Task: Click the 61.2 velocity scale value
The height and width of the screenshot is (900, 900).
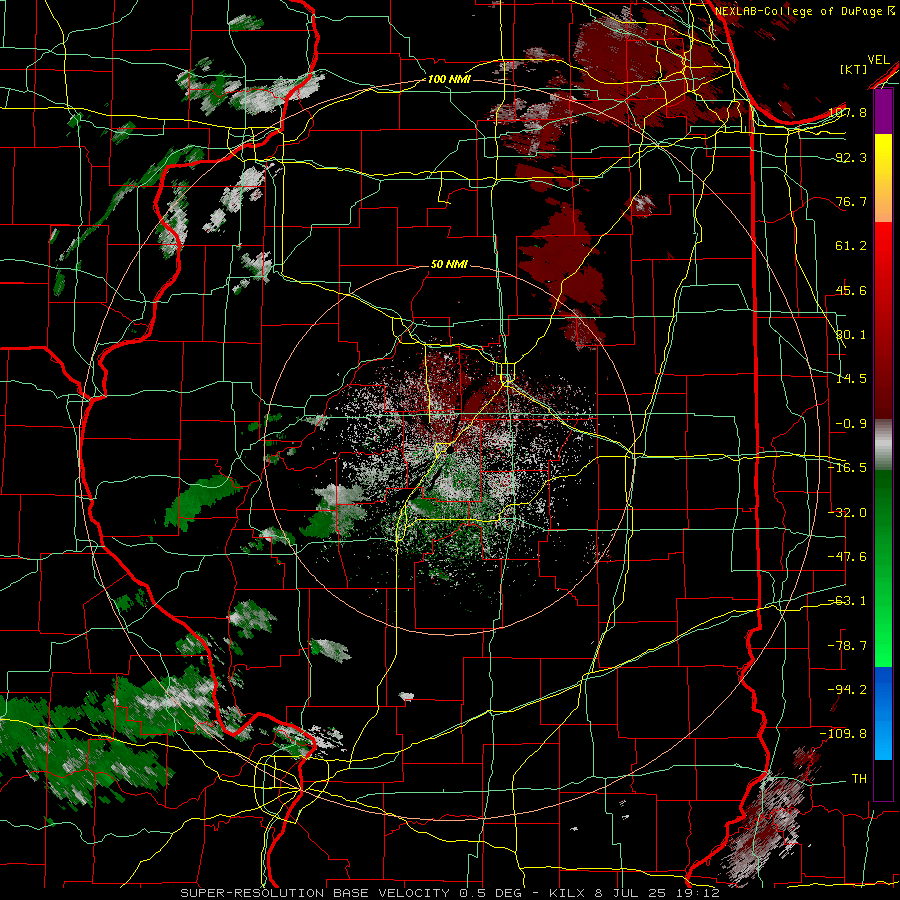Action: (x=851, y=246)
